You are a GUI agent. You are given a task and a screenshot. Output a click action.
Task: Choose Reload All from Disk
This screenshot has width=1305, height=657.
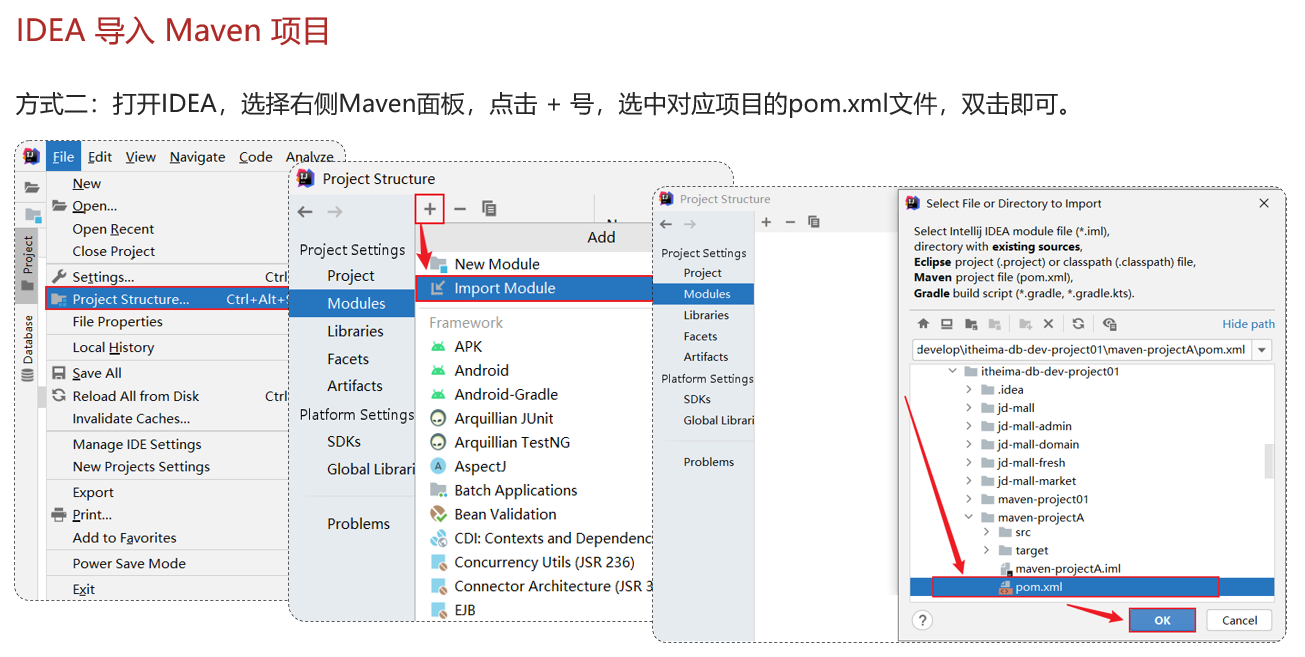[x=167, y=396]
